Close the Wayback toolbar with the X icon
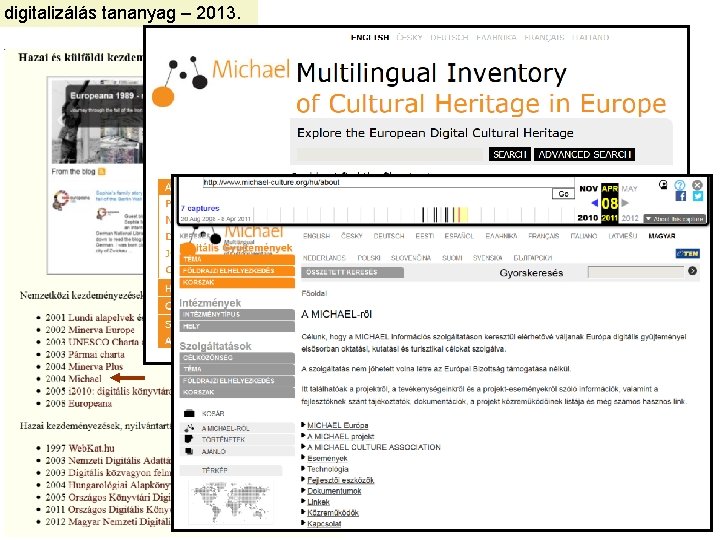 (698, 185)
